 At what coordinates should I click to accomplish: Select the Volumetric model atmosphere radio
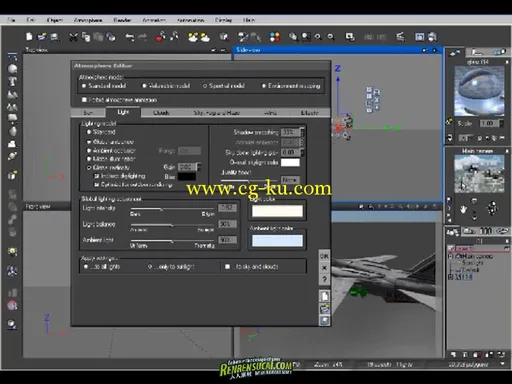pos(144,86)
